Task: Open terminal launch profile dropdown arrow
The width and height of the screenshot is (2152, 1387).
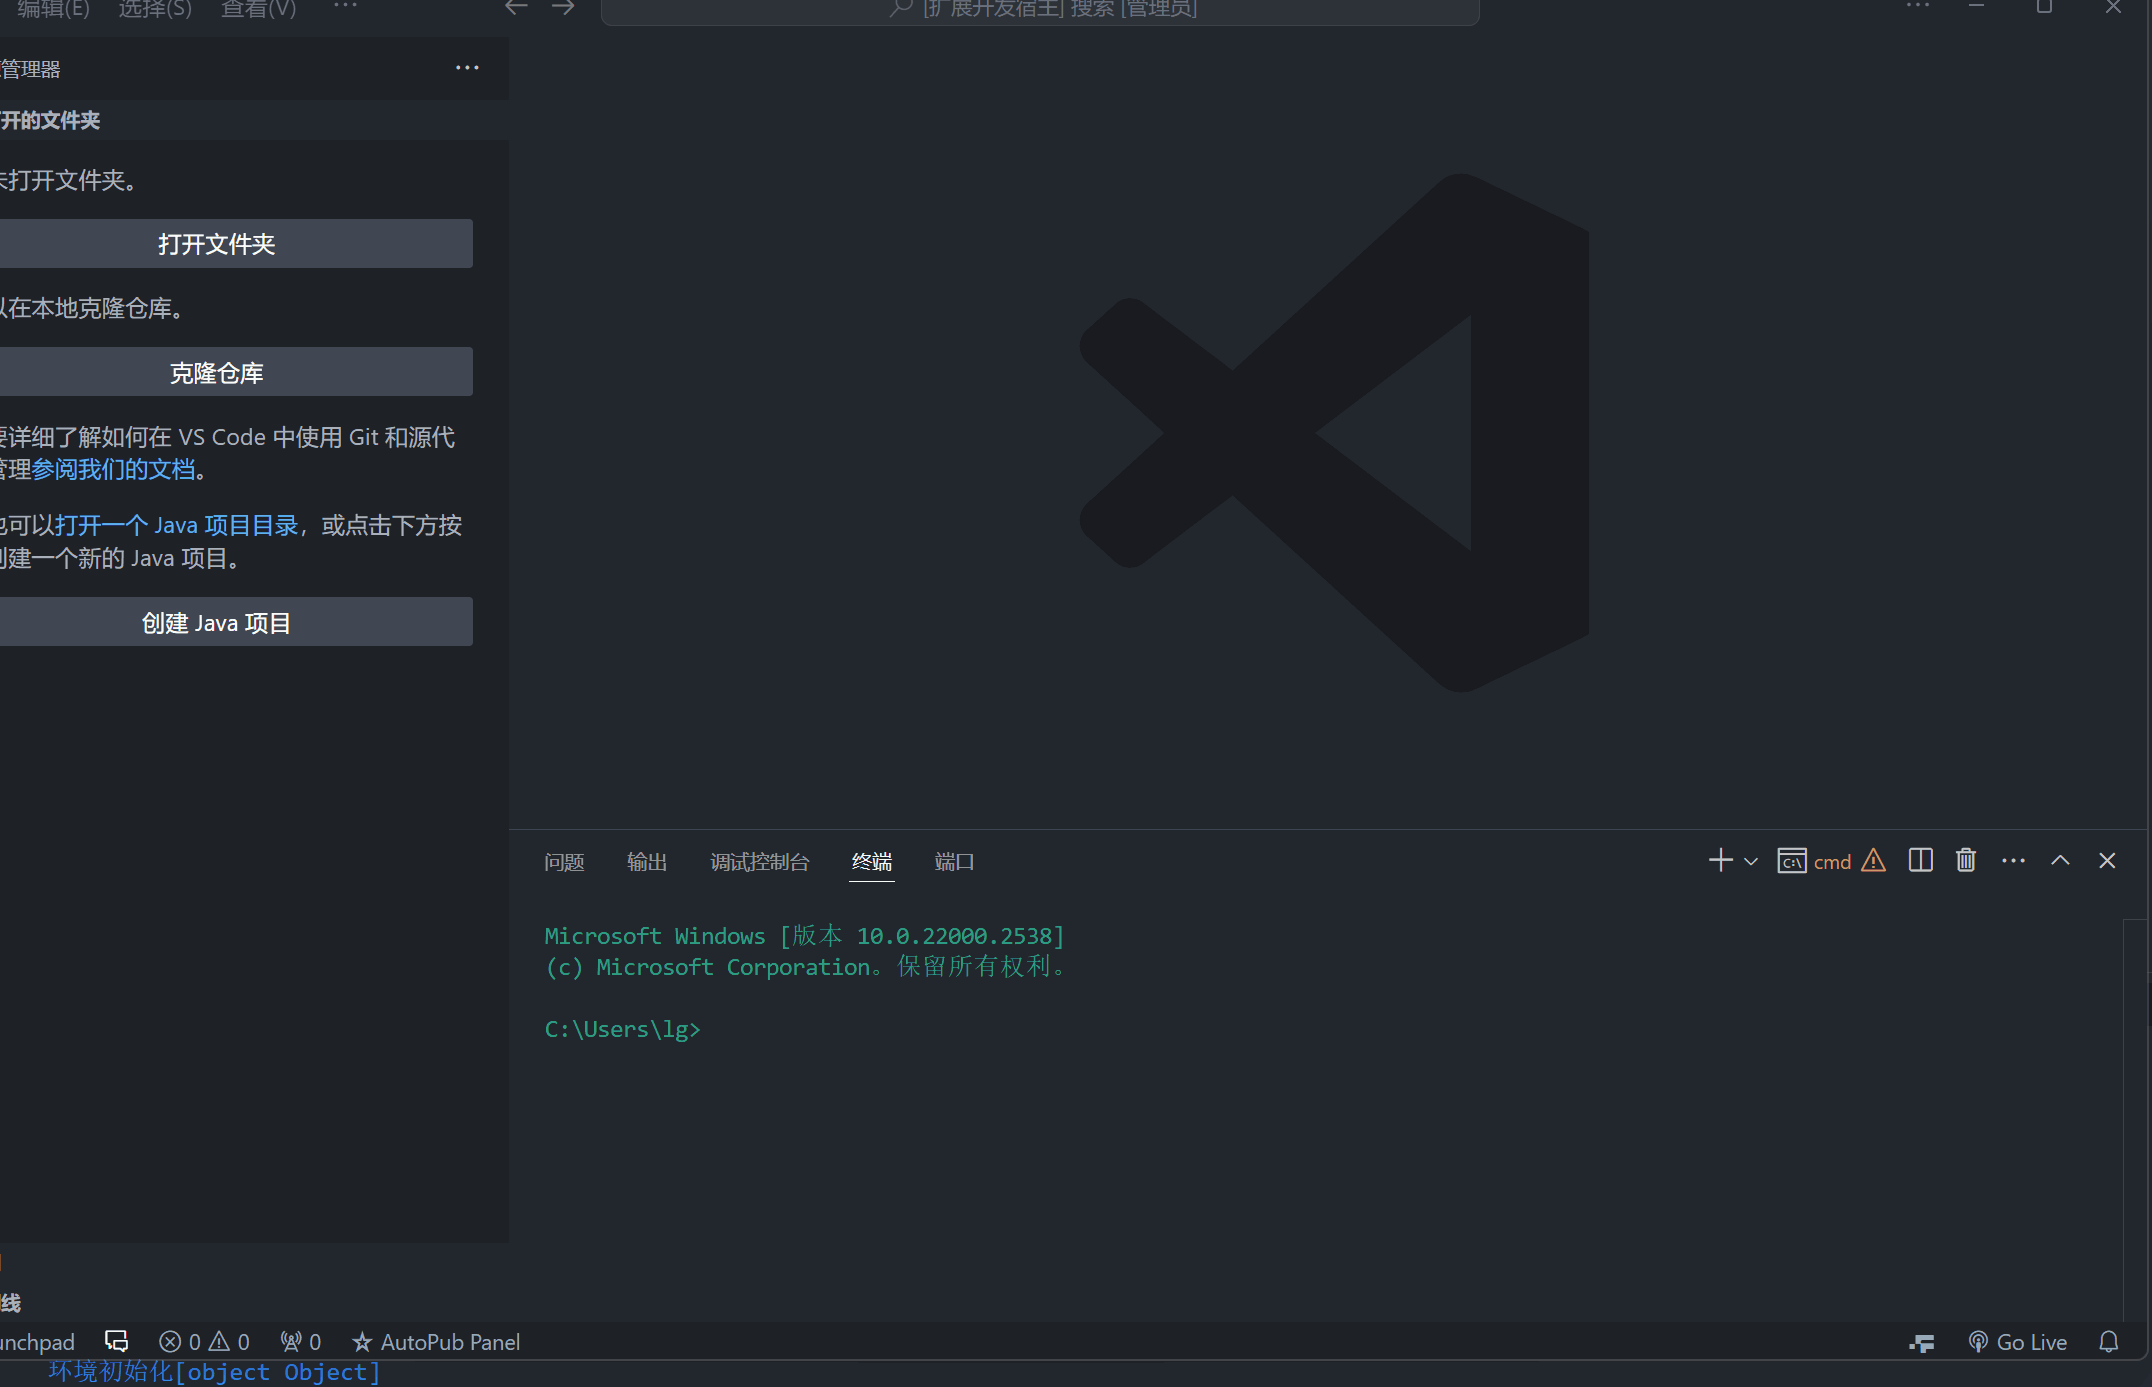Action: pos(1751,861)
